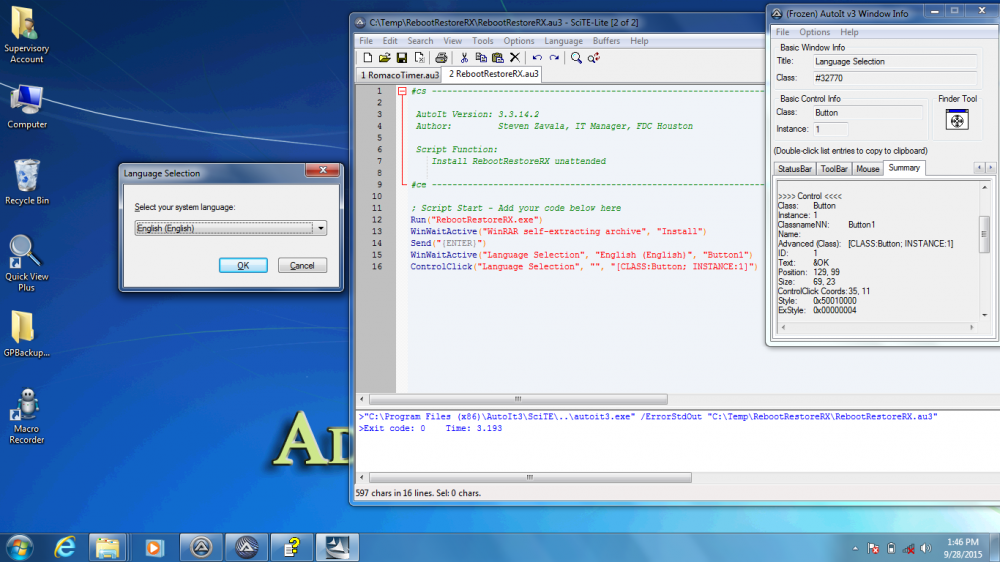Switch to RomacoTimer.au3 tab

(x=399, y=75)
